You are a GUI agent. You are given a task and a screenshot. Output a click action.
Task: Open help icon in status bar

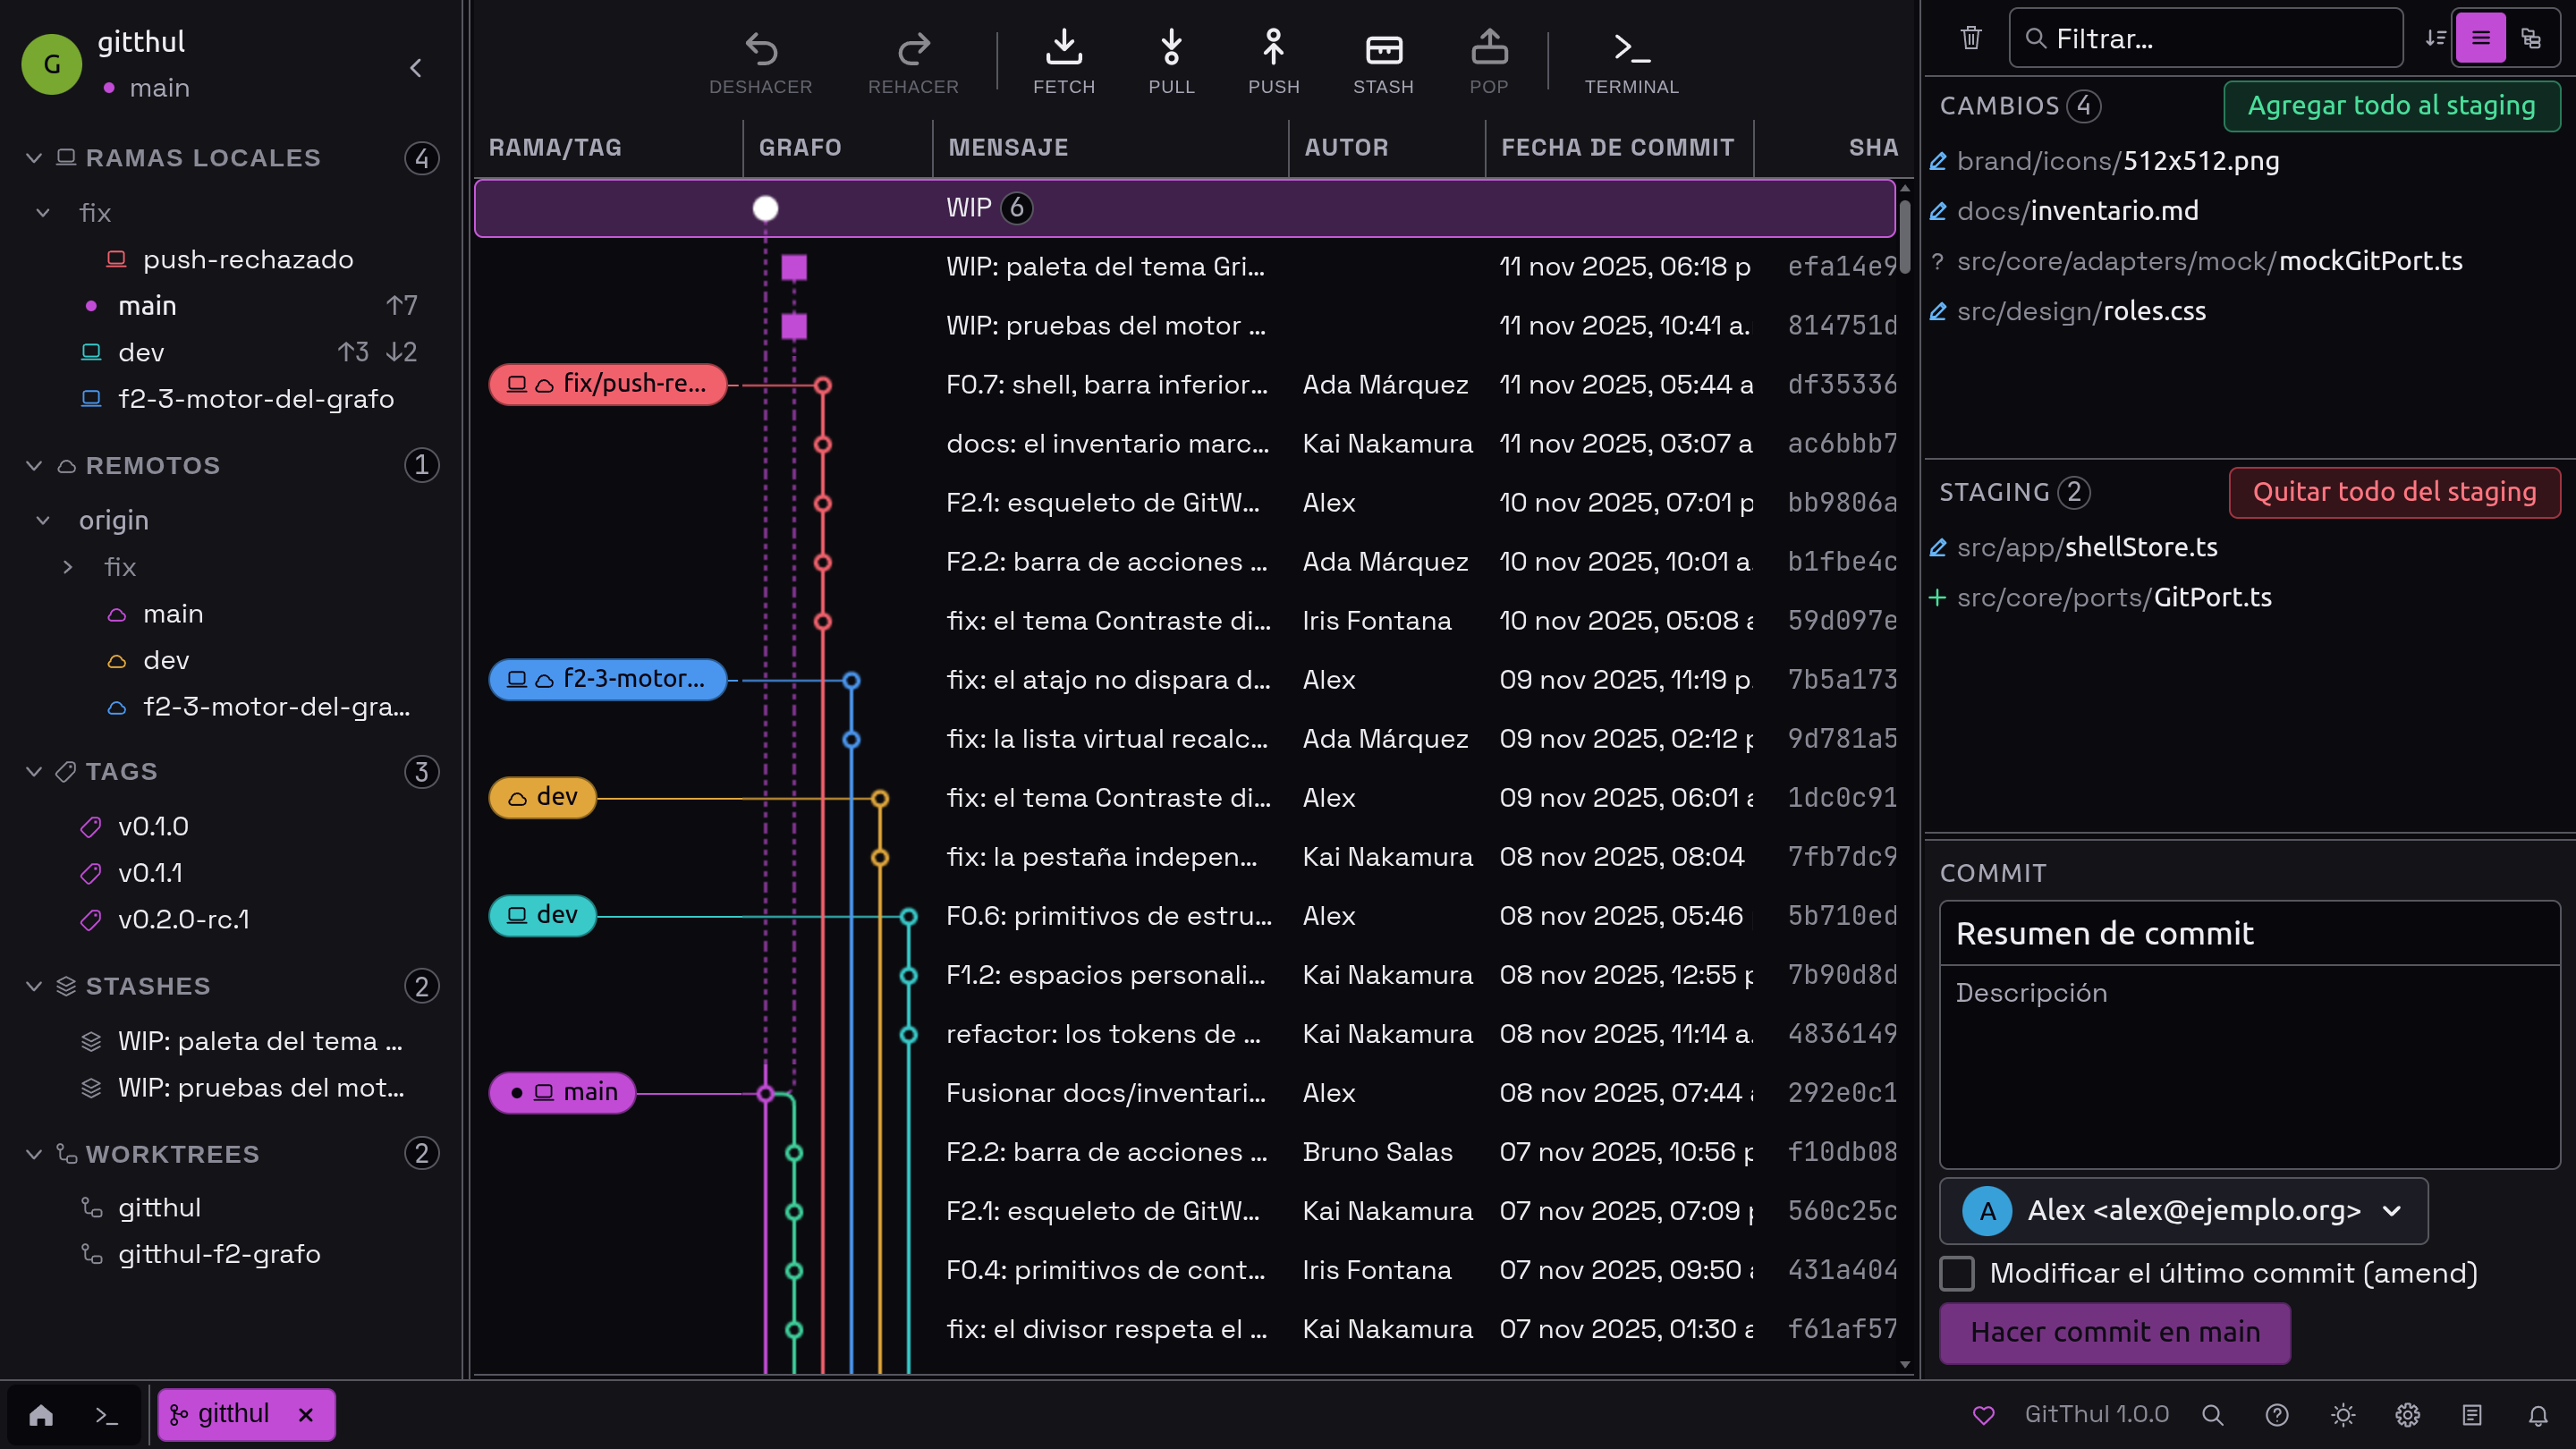[2277, 1415]
